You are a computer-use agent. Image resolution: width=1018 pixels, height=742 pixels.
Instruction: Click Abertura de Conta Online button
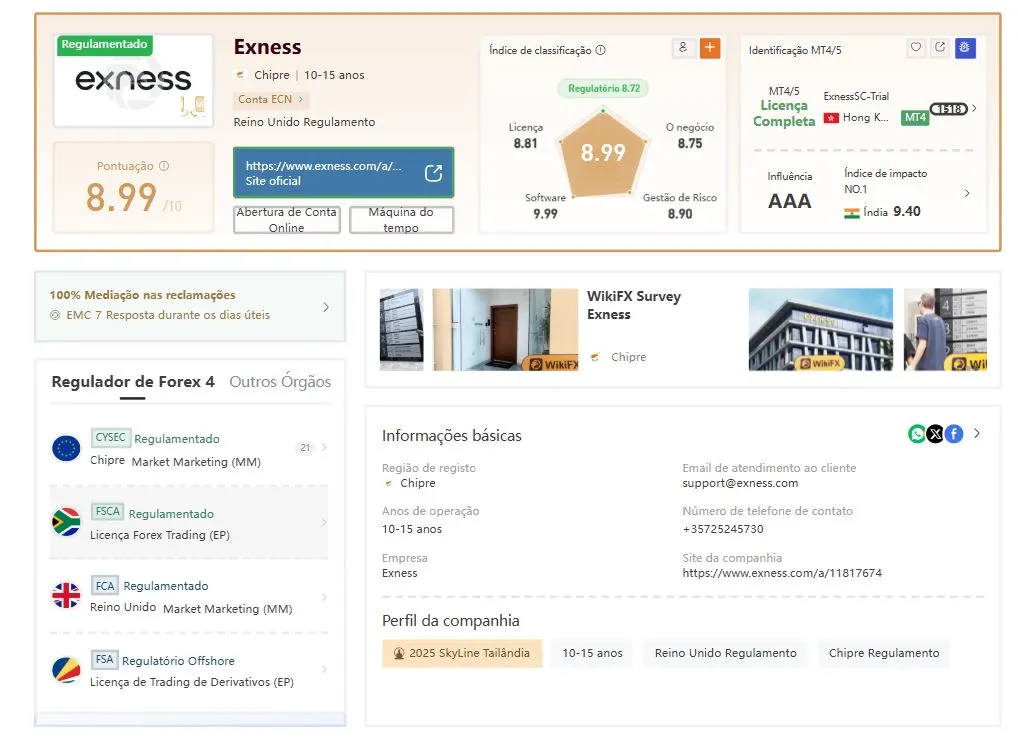click(286, 219)
